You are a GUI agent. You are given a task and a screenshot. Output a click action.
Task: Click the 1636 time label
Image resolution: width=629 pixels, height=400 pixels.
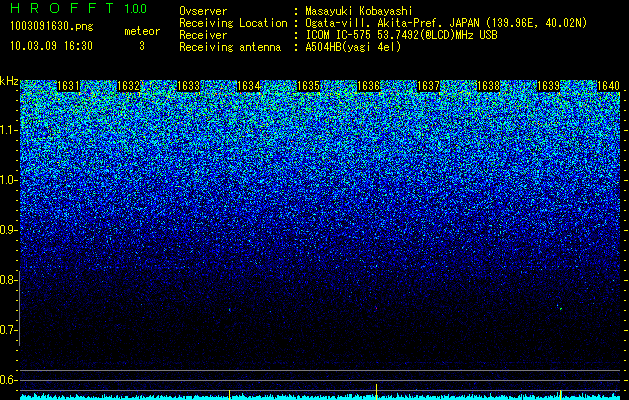coord(368,86)
